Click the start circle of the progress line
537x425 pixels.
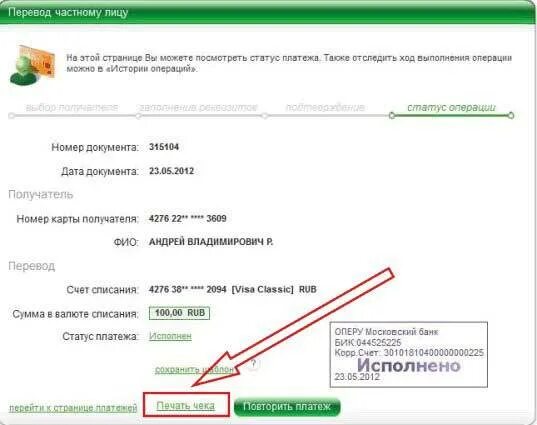coord(12,116)
